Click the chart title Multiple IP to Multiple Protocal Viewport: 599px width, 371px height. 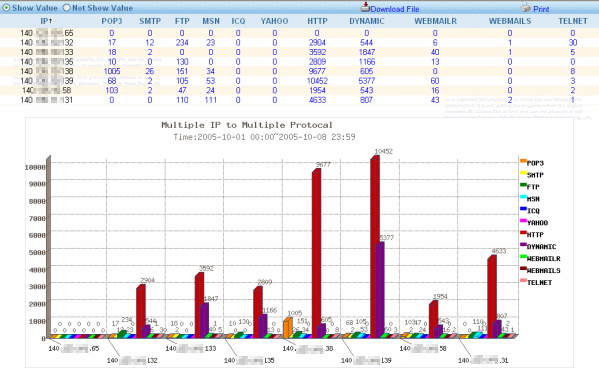pyautogui.click(x=247, y=125)
